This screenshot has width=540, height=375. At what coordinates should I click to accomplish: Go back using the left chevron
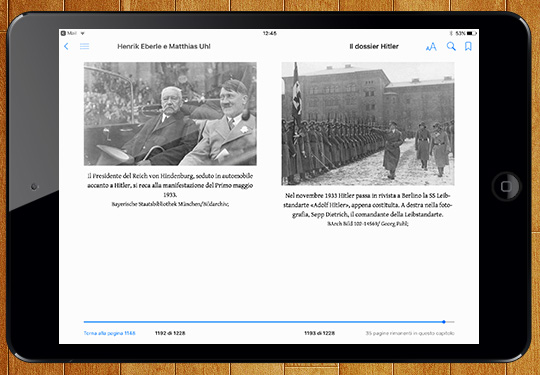[x=66, y=46]
